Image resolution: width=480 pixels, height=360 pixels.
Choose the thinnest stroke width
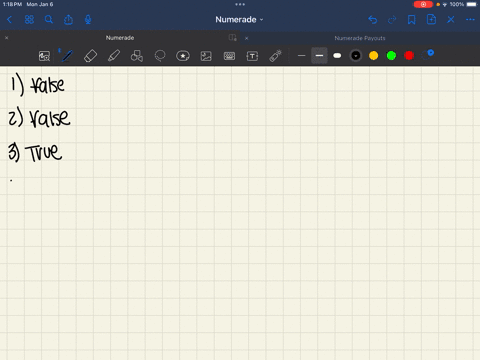click(301, 56)
